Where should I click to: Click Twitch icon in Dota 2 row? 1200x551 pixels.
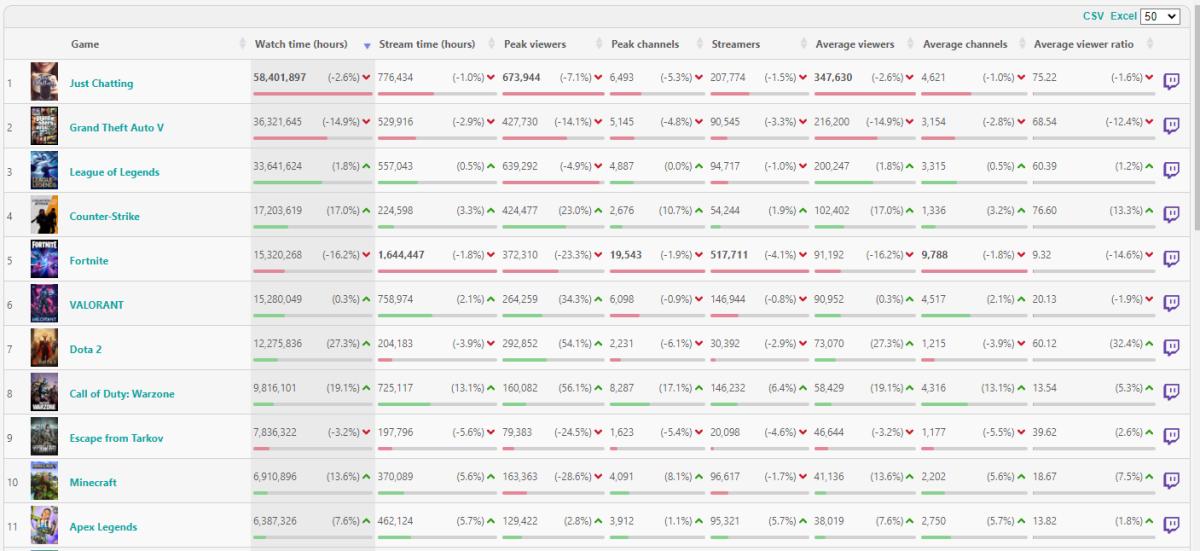click(1172, 348)
